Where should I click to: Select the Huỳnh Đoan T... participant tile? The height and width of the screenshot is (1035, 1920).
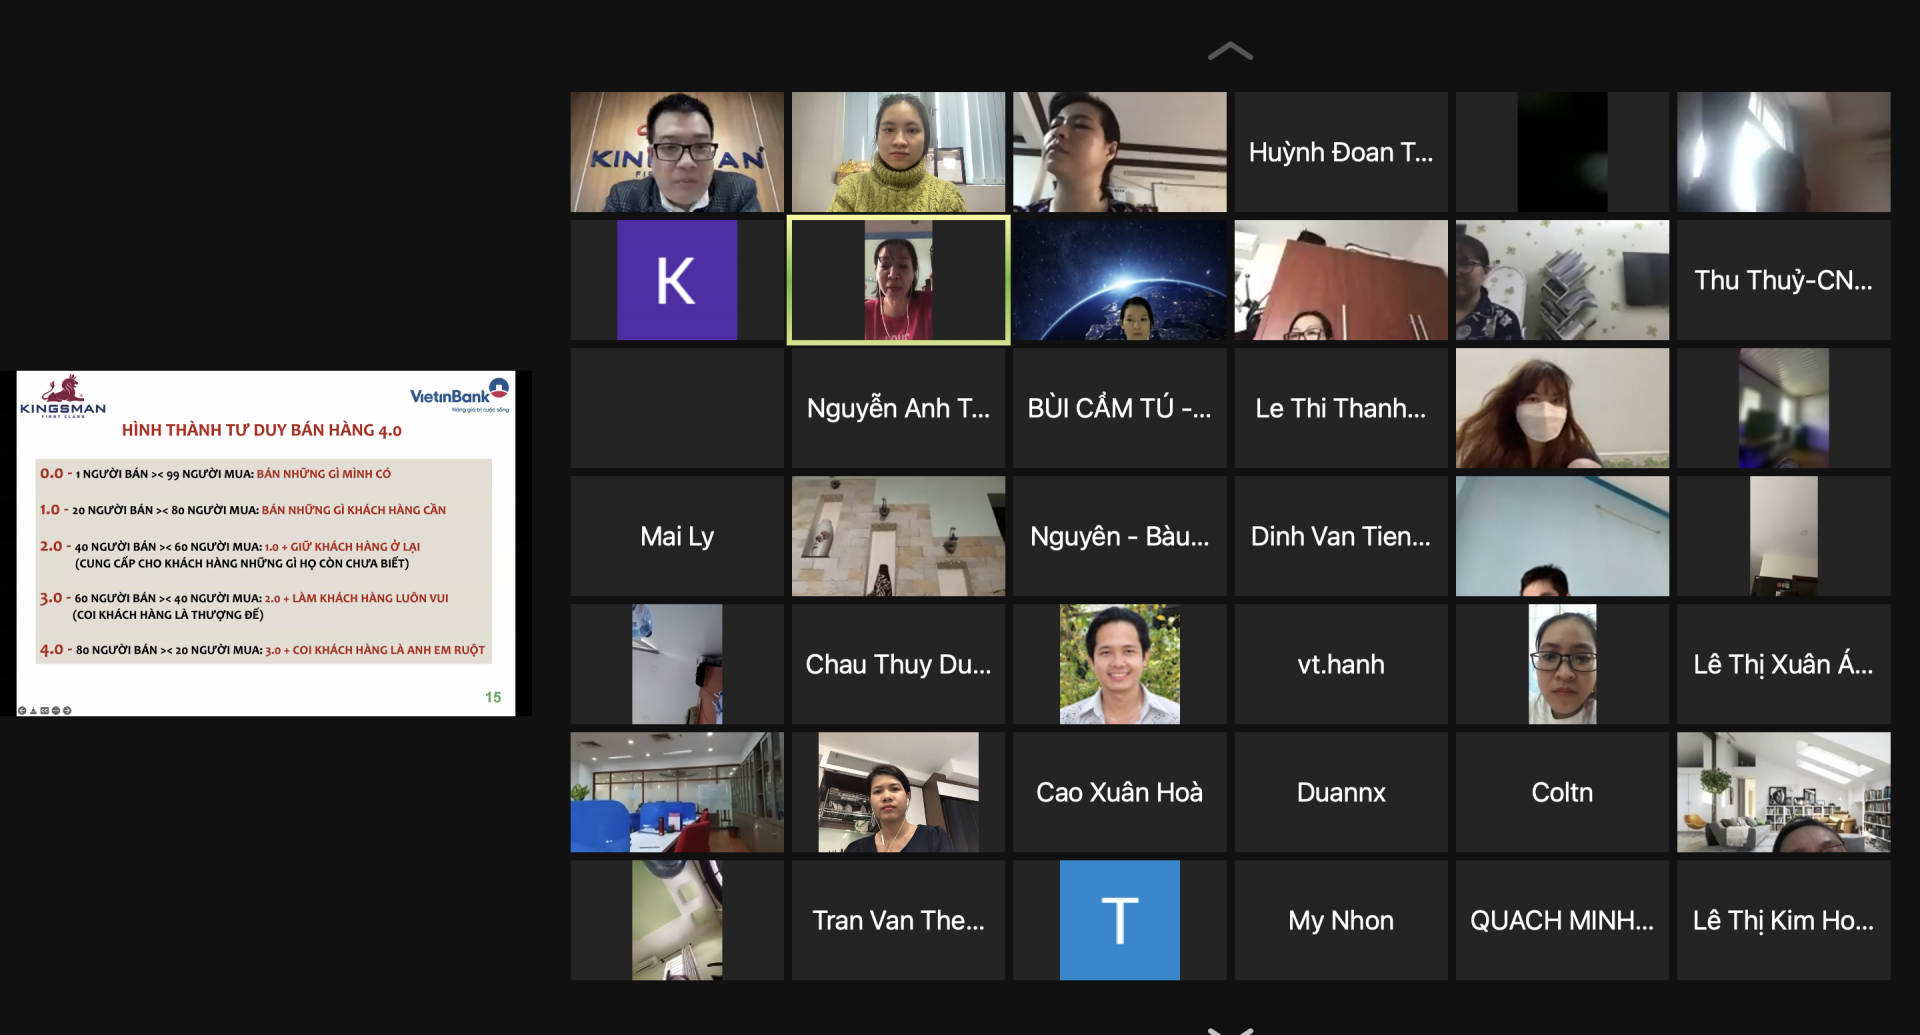1340,152
